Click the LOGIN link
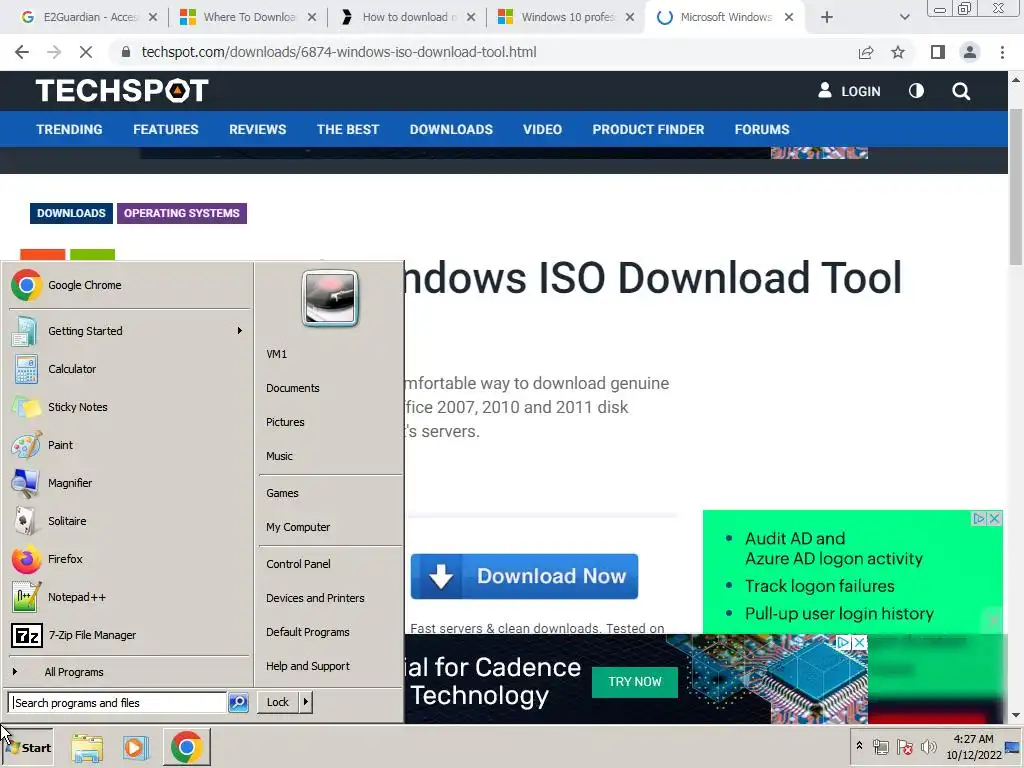 tap(849, 91)
